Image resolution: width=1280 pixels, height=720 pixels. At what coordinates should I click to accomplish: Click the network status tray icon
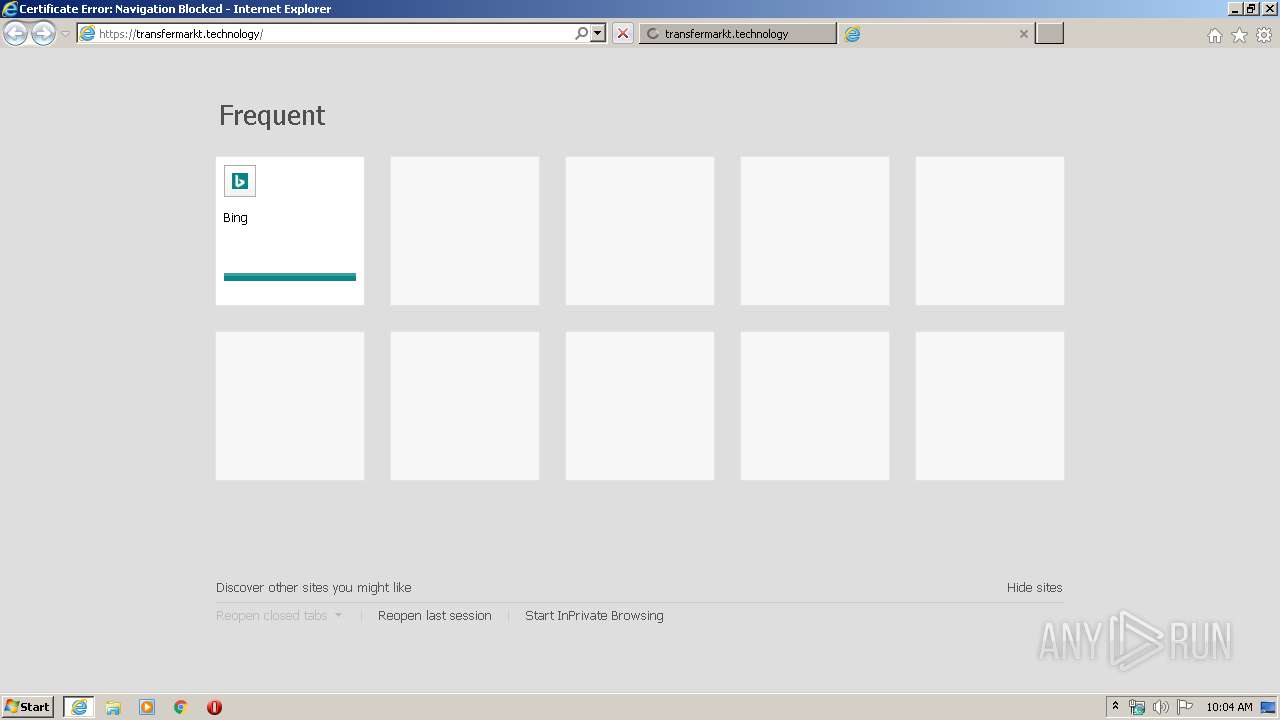click(1137, 707)
